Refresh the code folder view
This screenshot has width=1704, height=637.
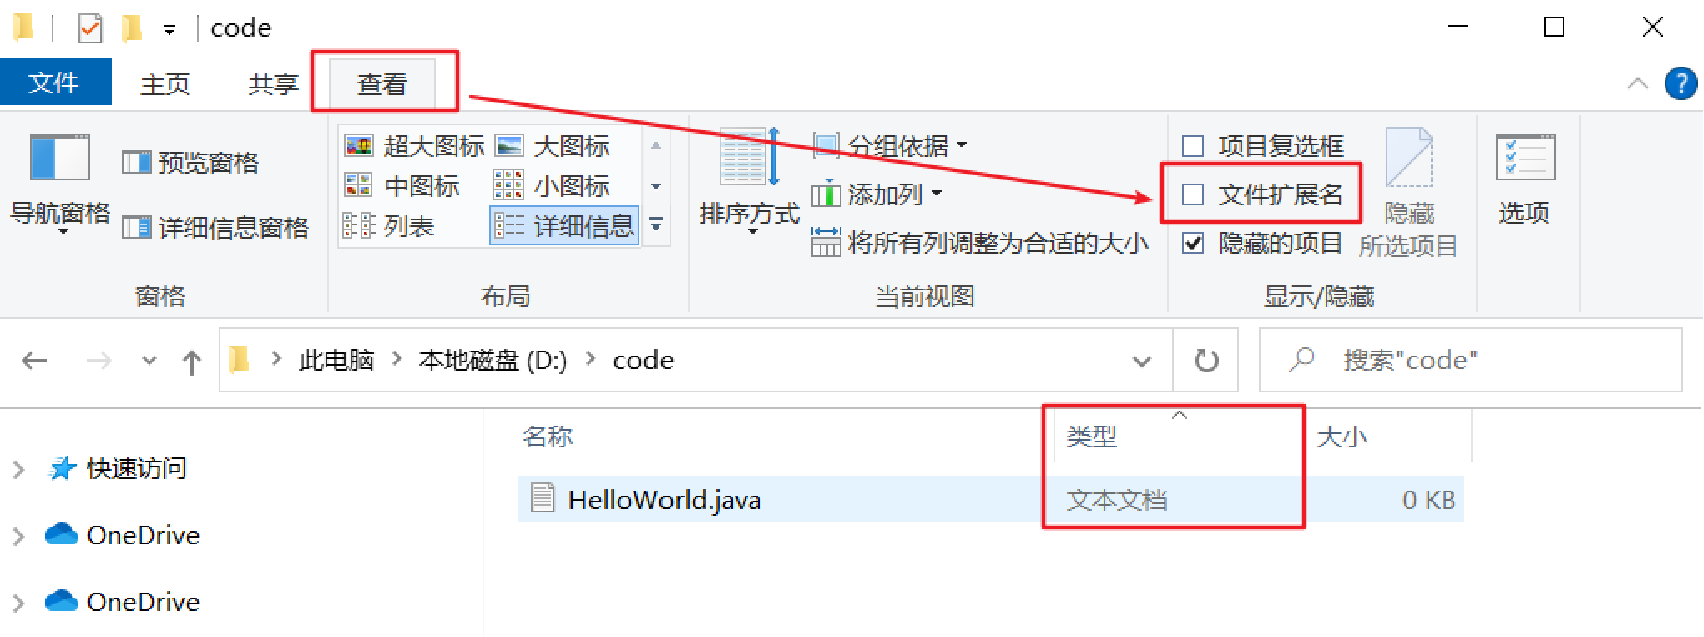pyautogui.click(x=1207, y=361)
